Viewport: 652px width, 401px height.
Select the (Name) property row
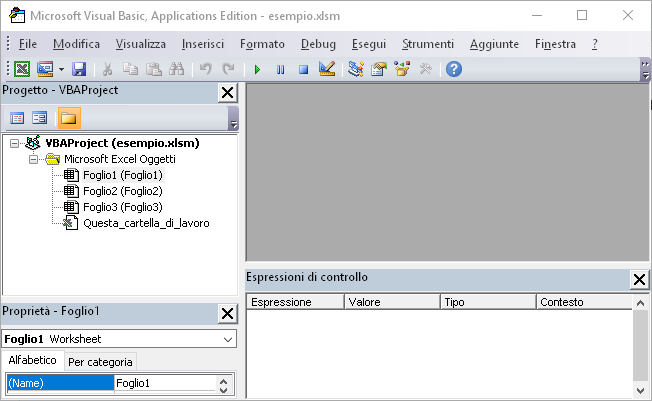(61, 383)
